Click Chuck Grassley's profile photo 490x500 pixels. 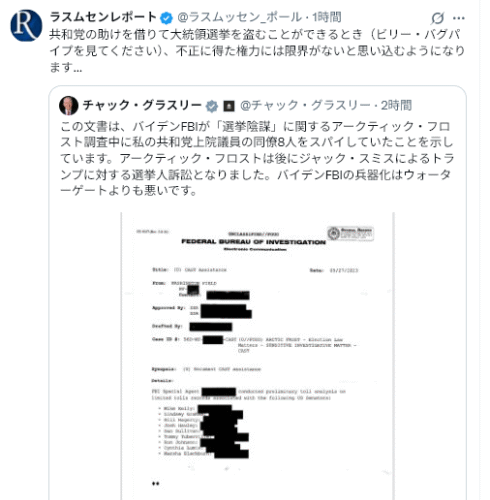pos(69,106)
